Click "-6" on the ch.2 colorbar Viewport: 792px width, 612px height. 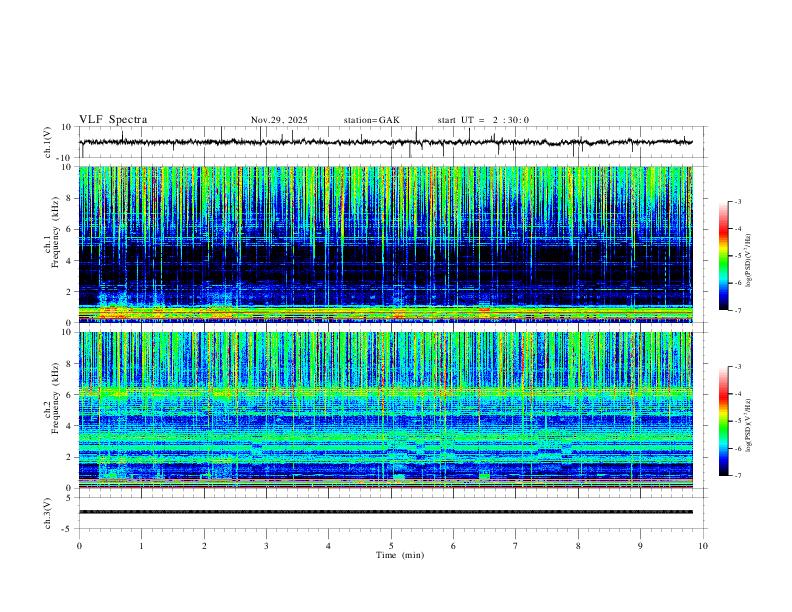(737, 448)
